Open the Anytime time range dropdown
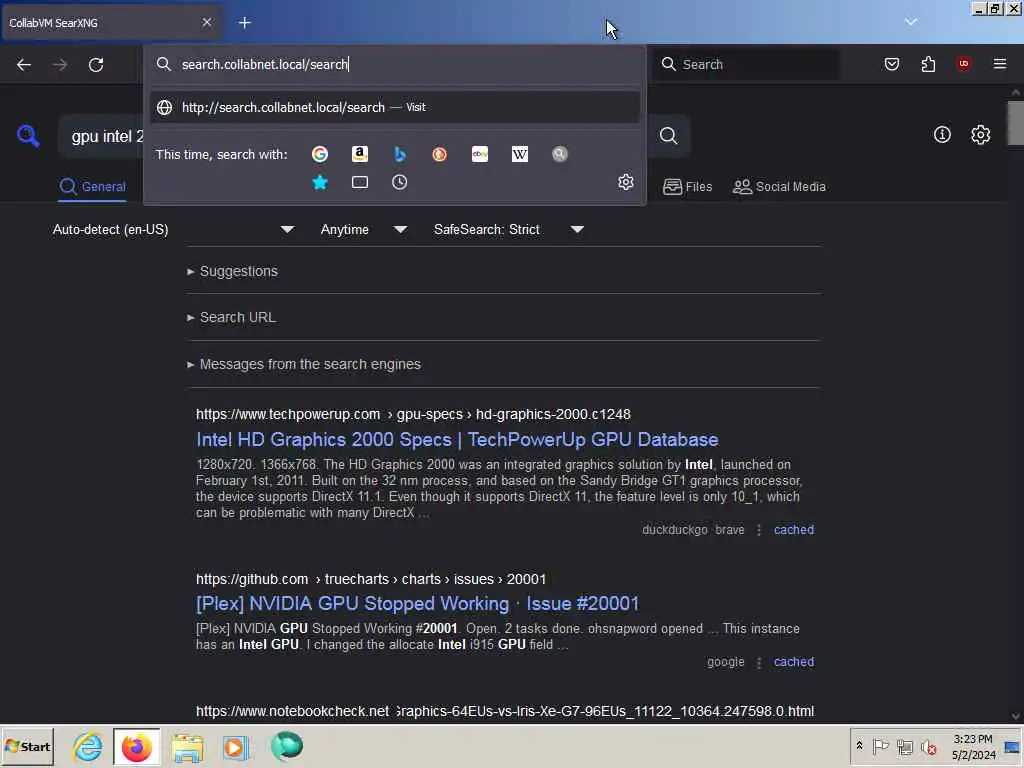 click(x=364, y=229)
